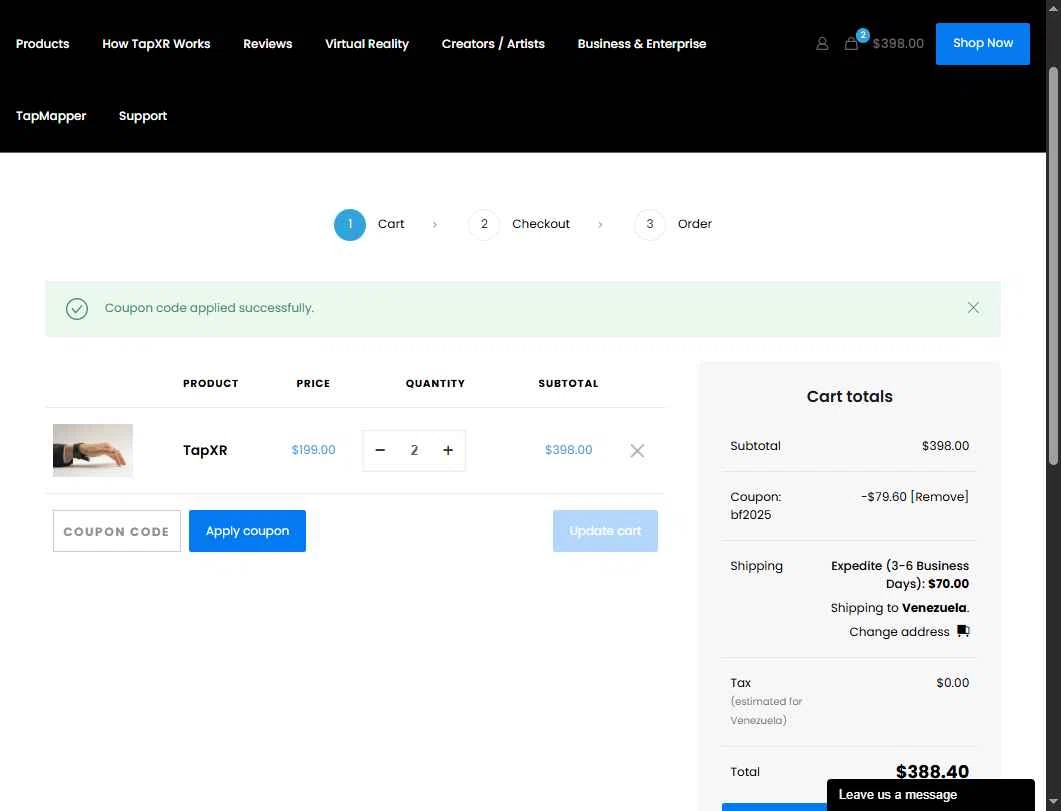Viewport: 1061px width, 811px height.
Task: Go to How TapXR Works
Action: (156, 43)
